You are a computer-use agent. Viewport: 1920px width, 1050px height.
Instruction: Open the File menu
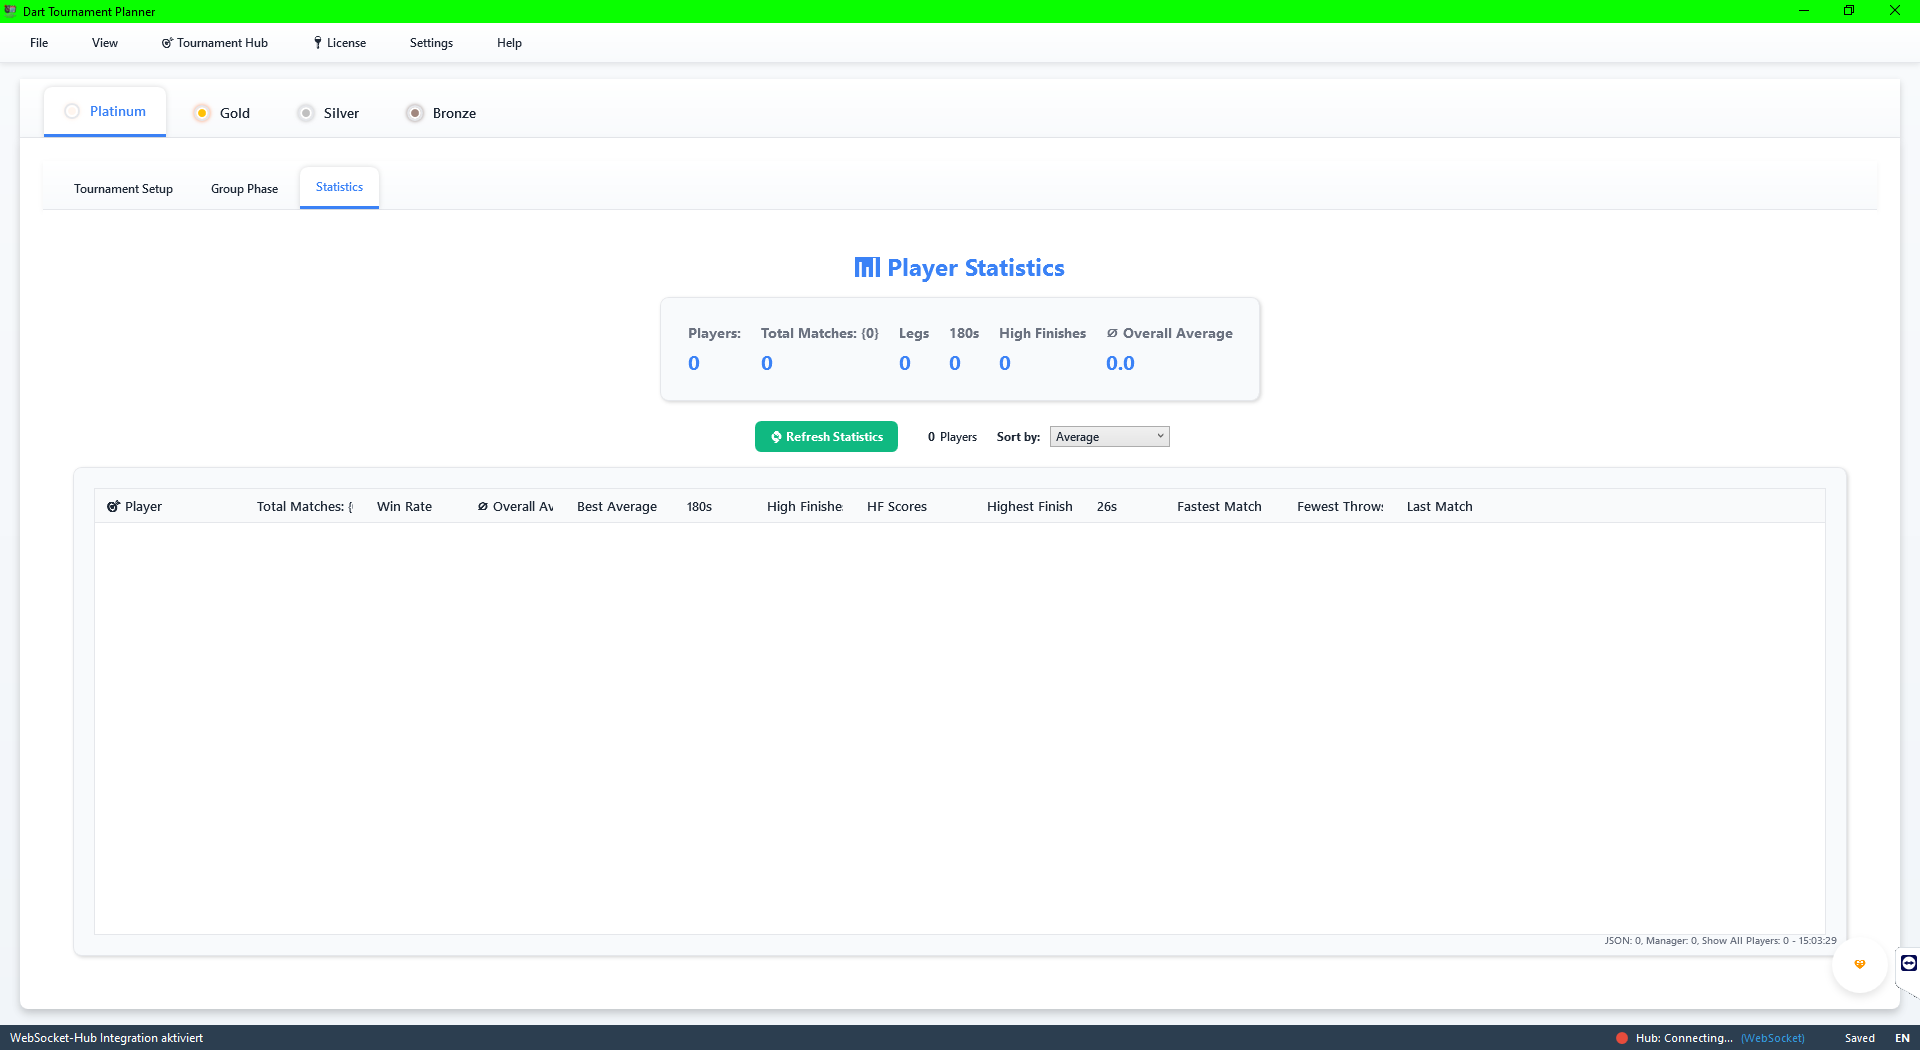[x=39, y=43]
